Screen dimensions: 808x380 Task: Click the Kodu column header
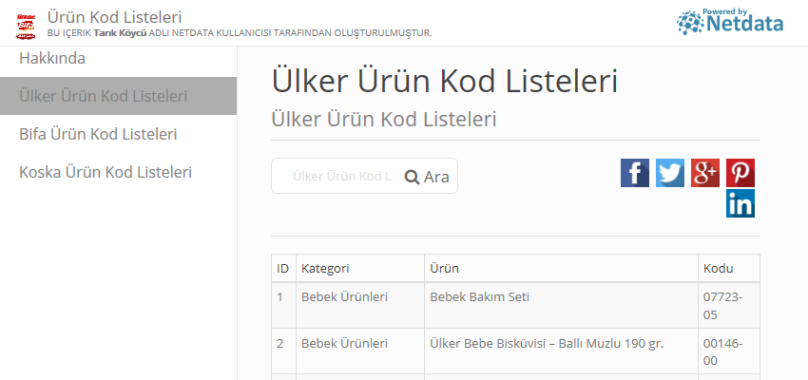729,268
